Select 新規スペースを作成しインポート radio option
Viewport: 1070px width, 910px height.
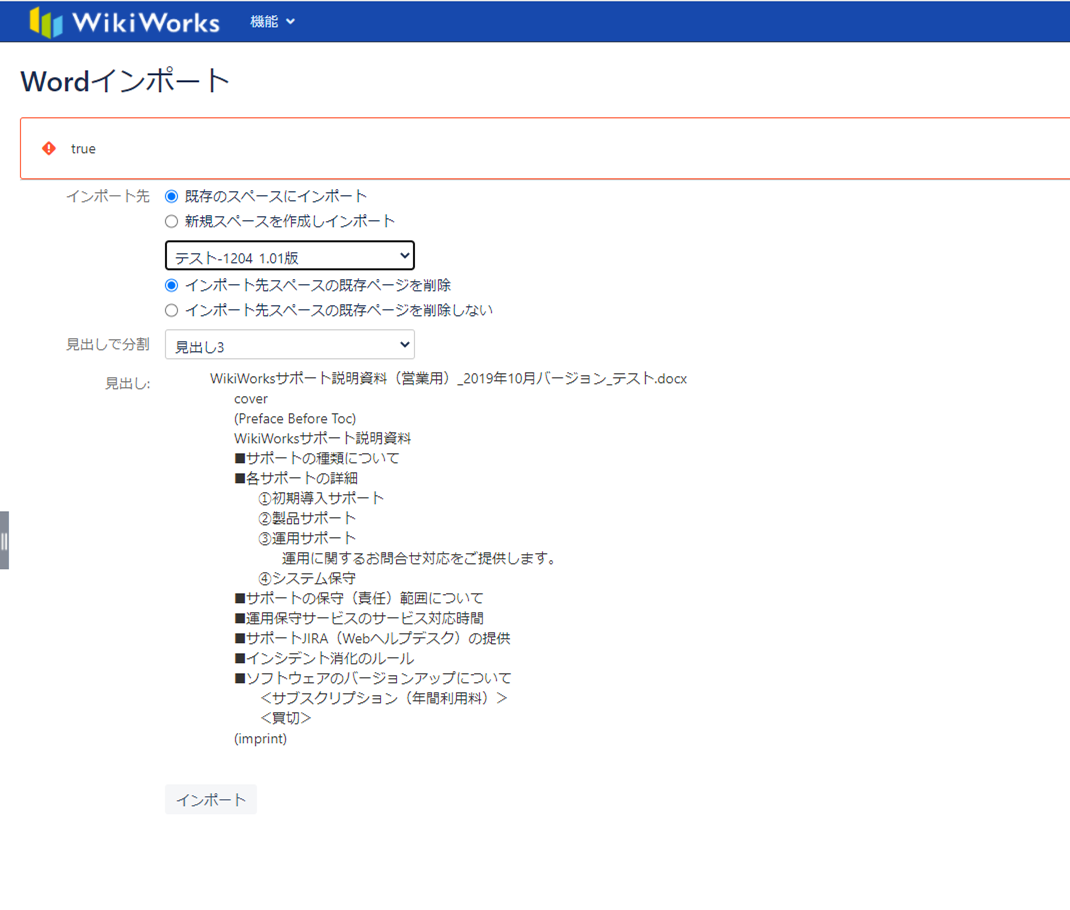coord(172,221)
